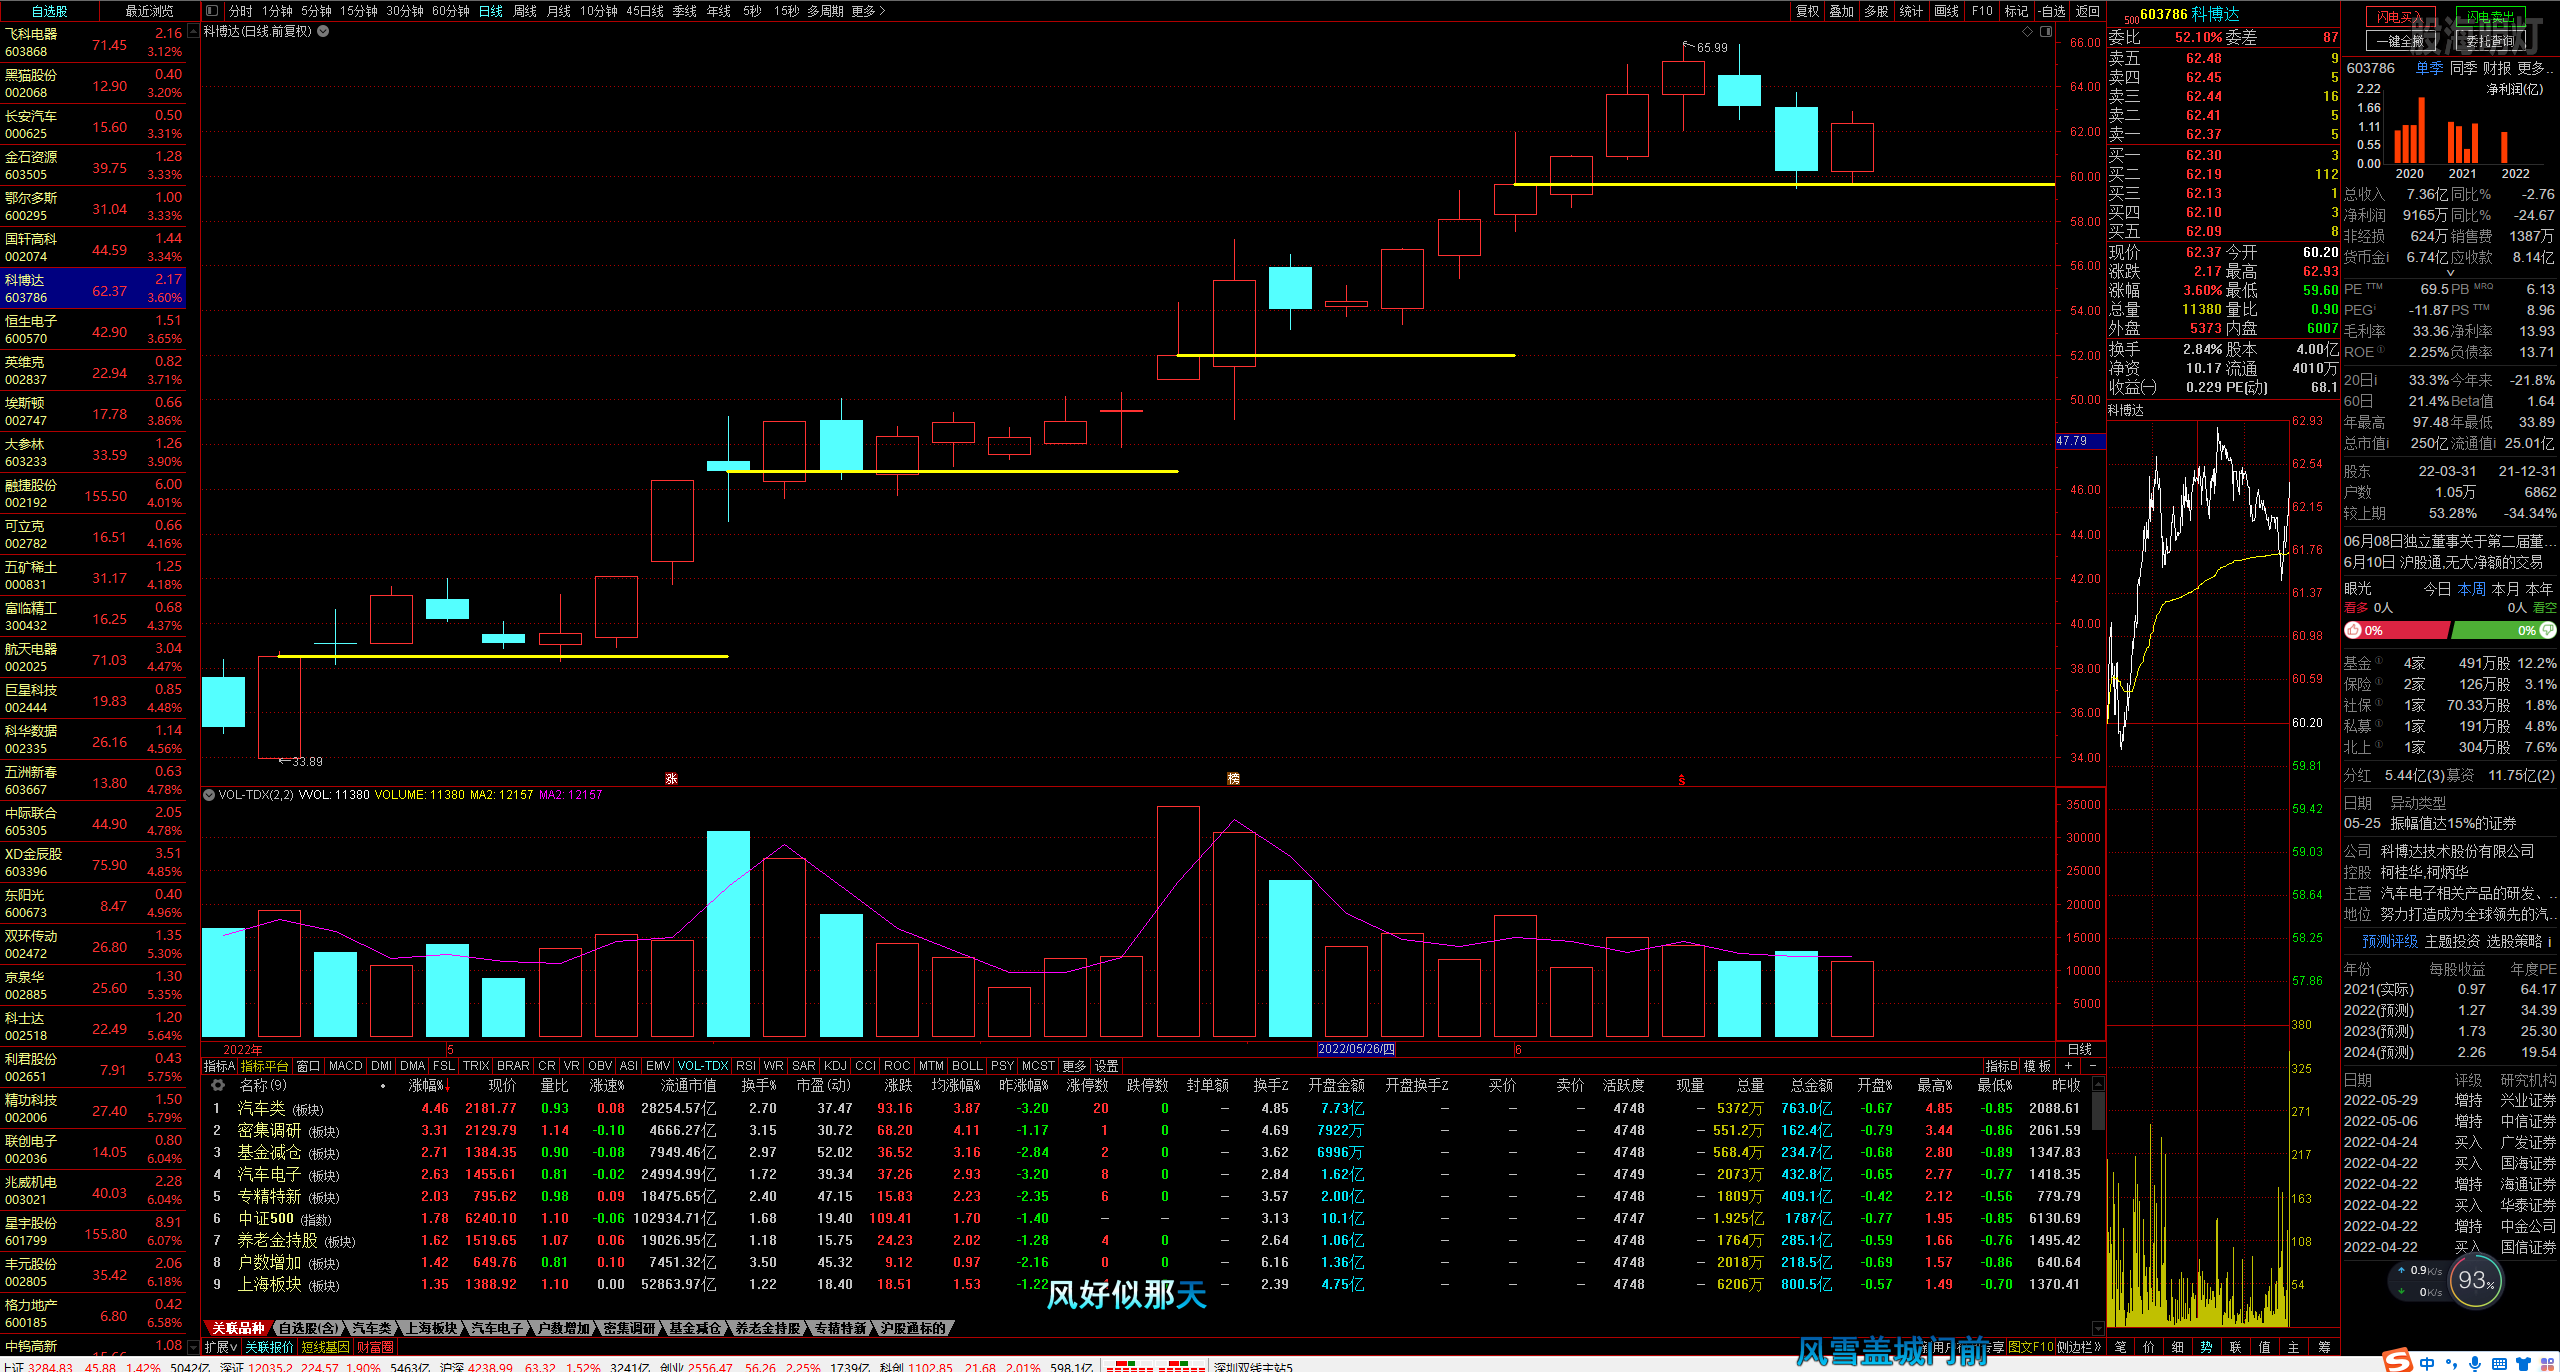Viewport: 2560px width, 1372px height.
Task: Open the 模板 template menu
Action: tap(2037, 1066)
